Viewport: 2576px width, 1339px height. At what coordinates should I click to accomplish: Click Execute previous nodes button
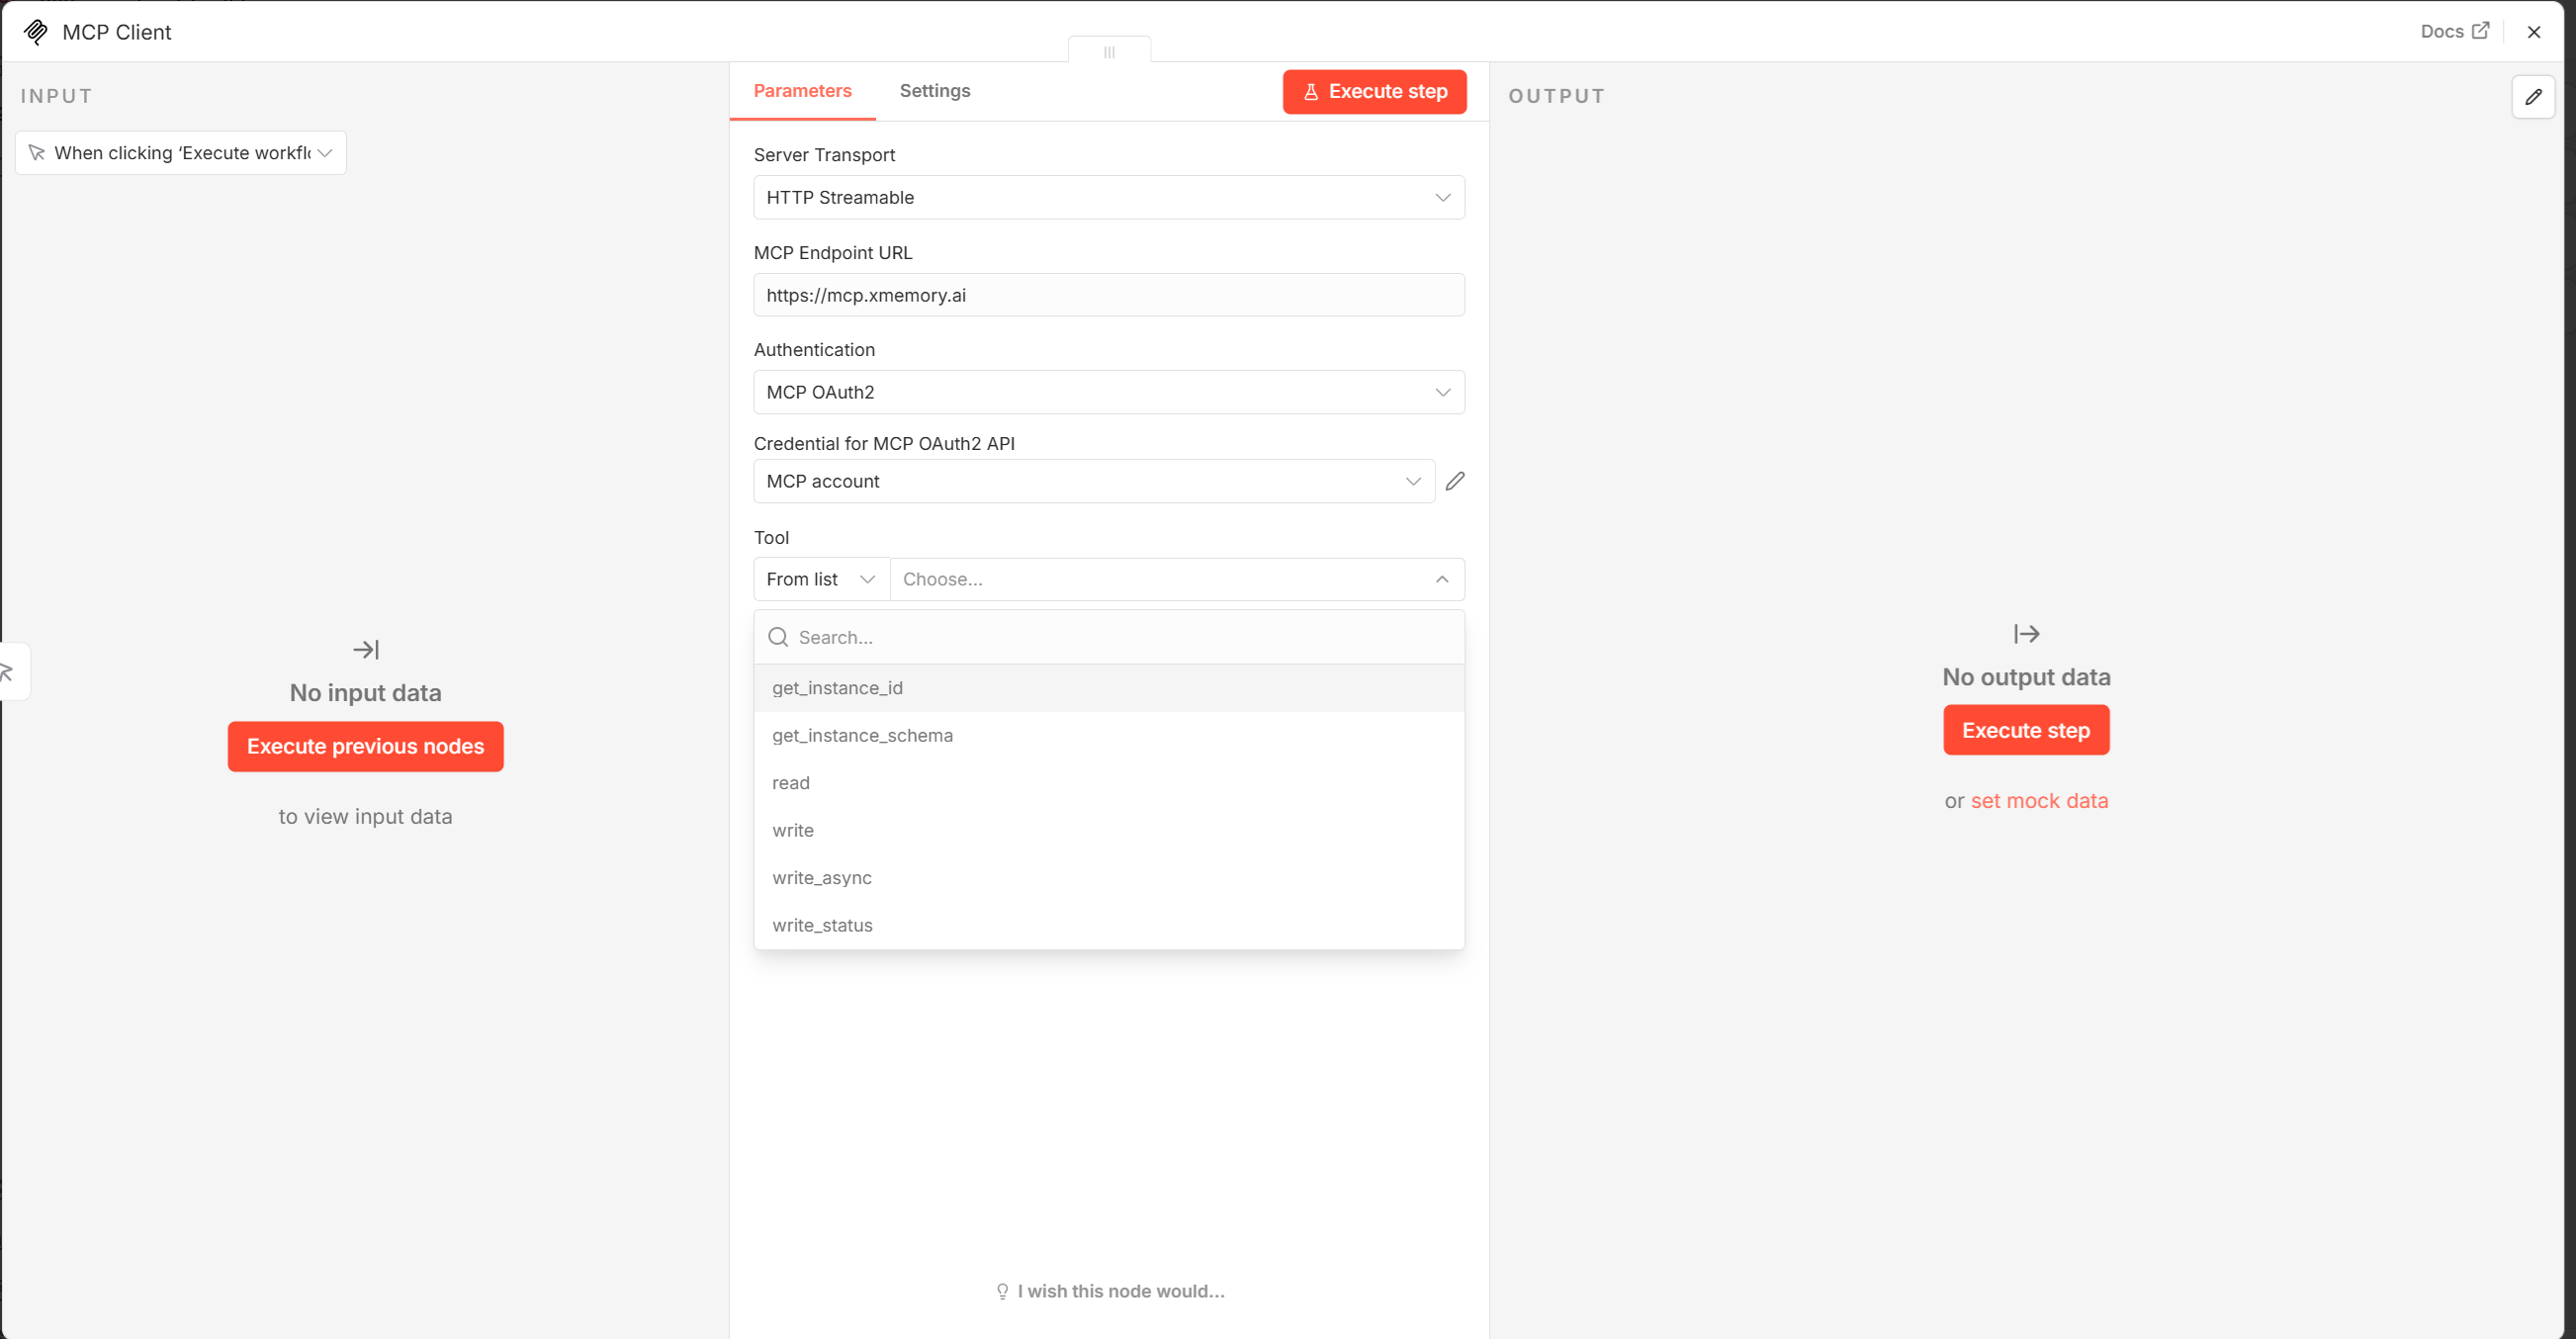(x=365, y=746)
